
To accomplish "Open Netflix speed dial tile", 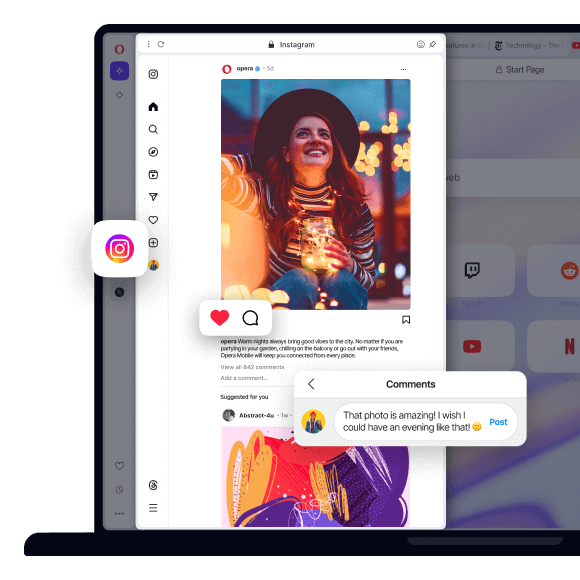I will tap(553, 346).
